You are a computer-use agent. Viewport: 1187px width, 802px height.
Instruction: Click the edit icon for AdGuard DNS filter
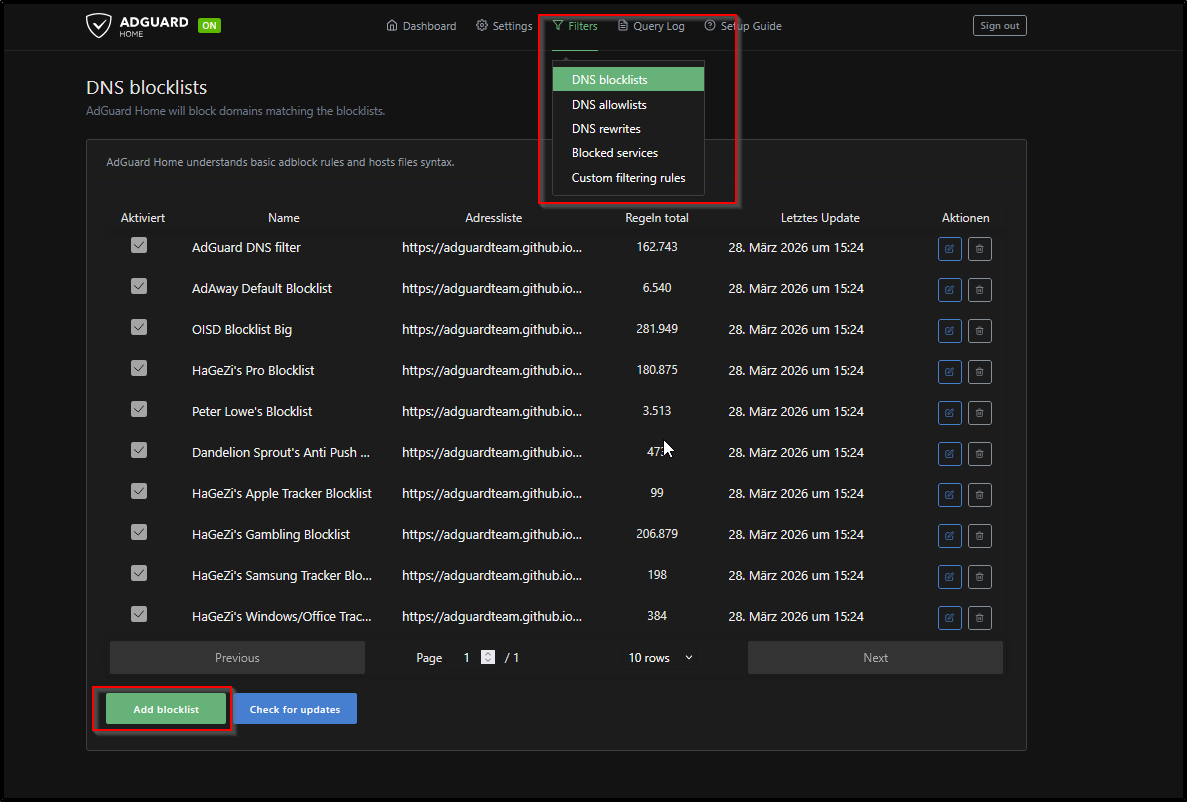(x=949, y=249)
